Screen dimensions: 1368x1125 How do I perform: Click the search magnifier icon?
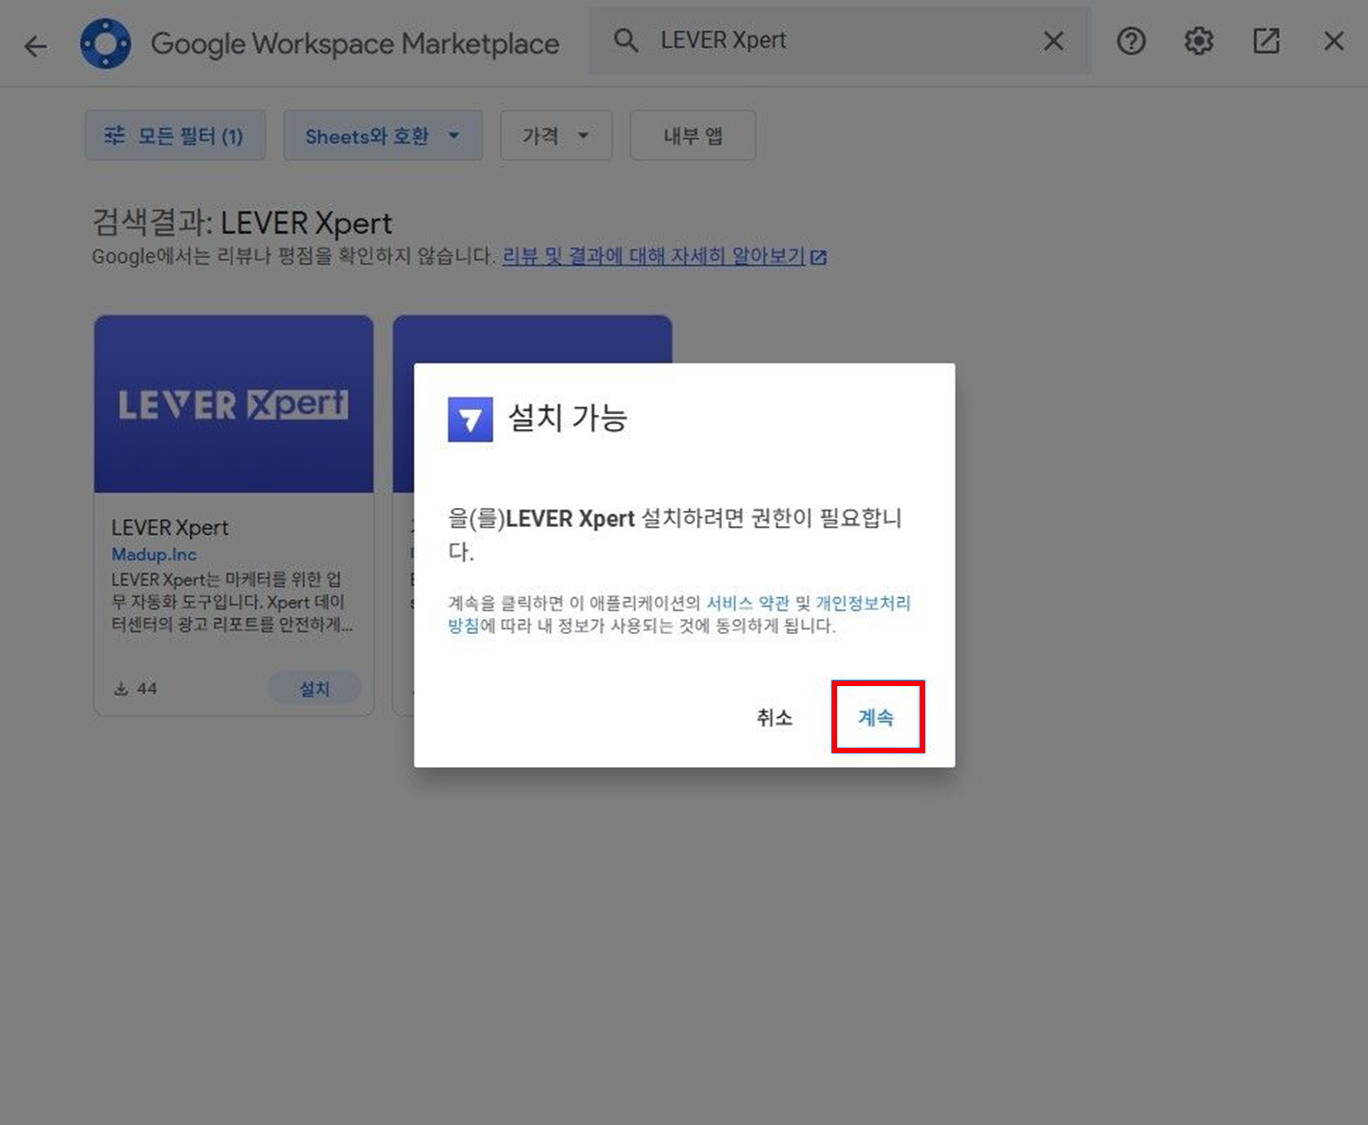click(626, 41)
